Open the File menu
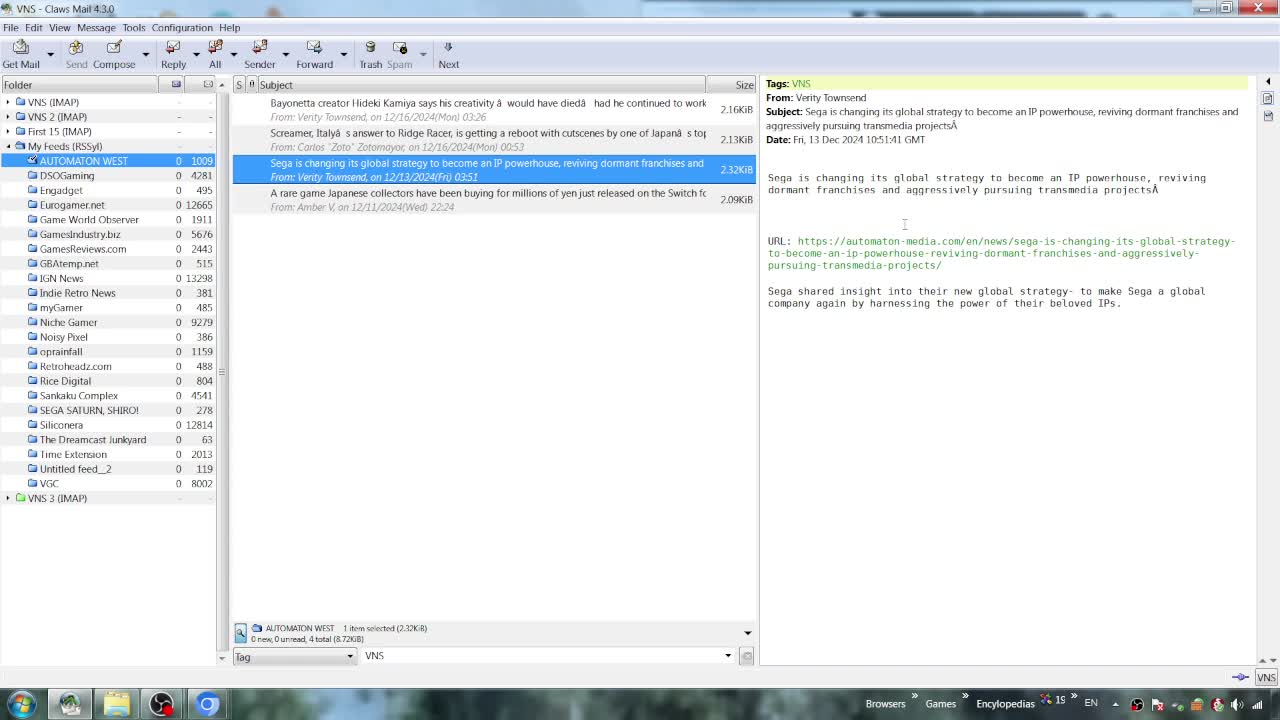The height and width of the screenshot is (720, 1280). click(10, 28)
